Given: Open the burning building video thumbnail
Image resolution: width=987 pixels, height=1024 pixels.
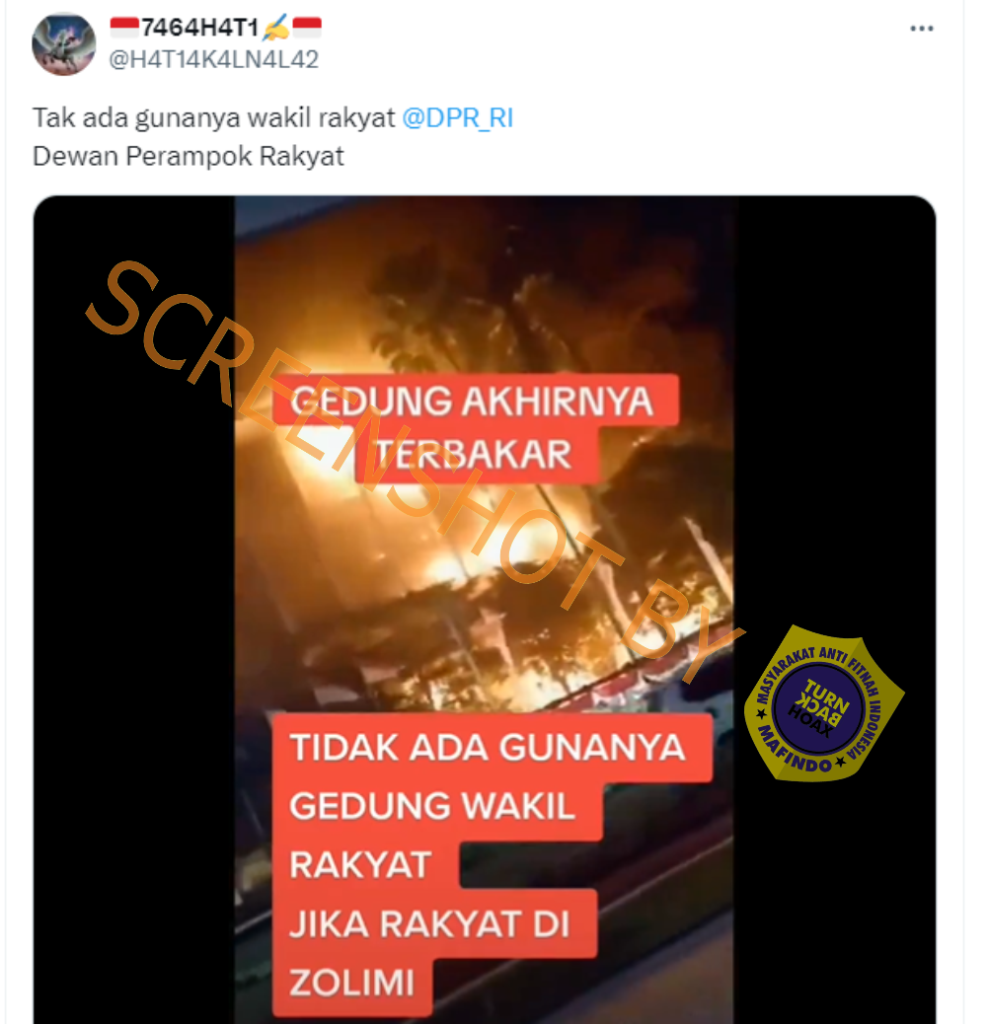Looking at the screenshot, I should coord(484,609).
